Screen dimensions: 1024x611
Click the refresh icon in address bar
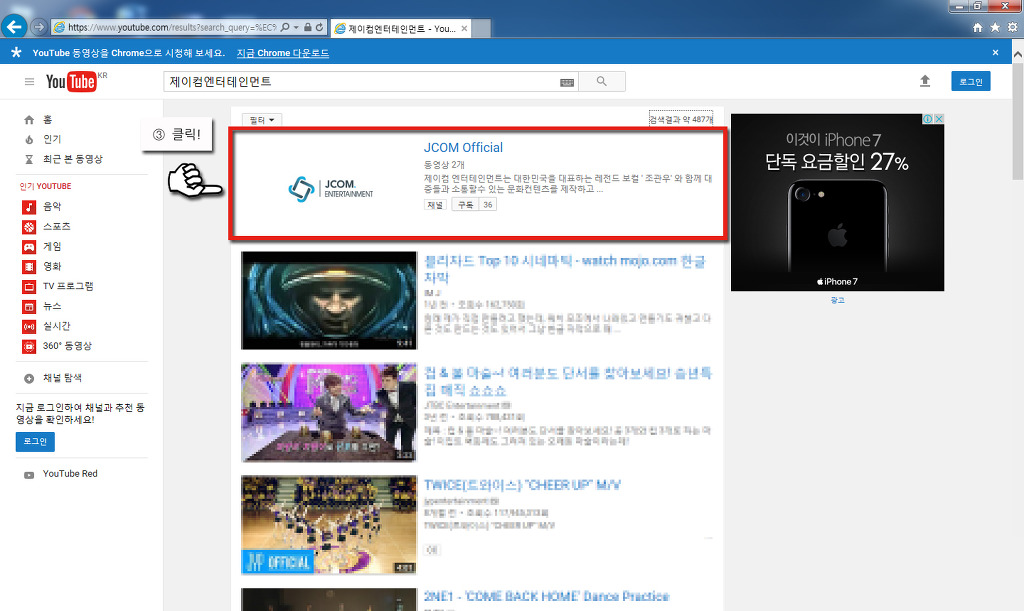(319, 27)
